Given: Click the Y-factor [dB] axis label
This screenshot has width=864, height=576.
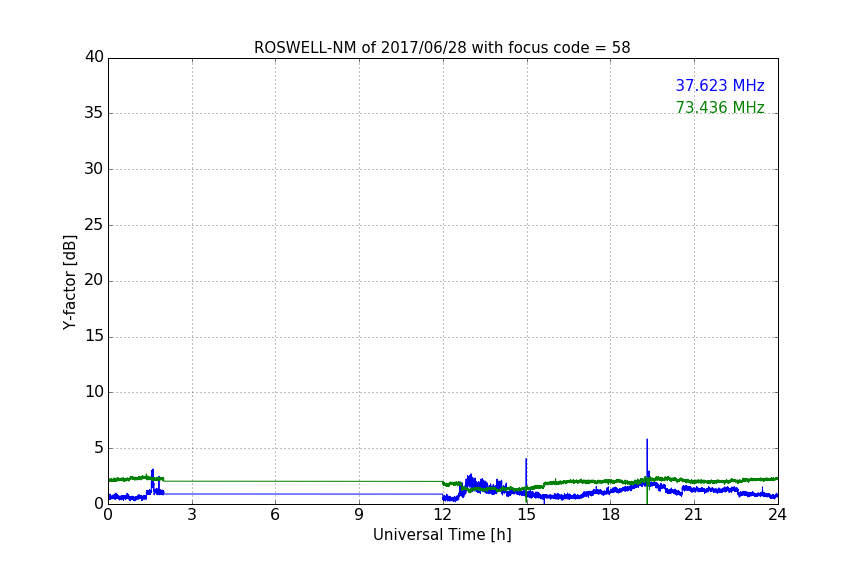Looking at the screenshot, I should tap(69, 282).
